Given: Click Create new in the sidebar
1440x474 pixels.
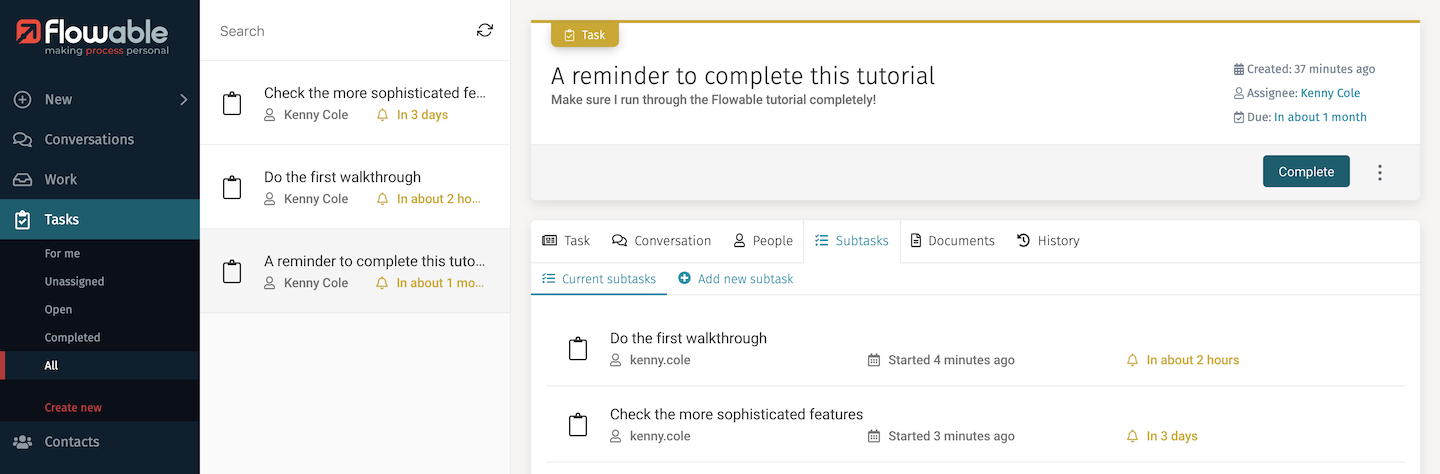Looking at the screenshot, I should [73, 407].
